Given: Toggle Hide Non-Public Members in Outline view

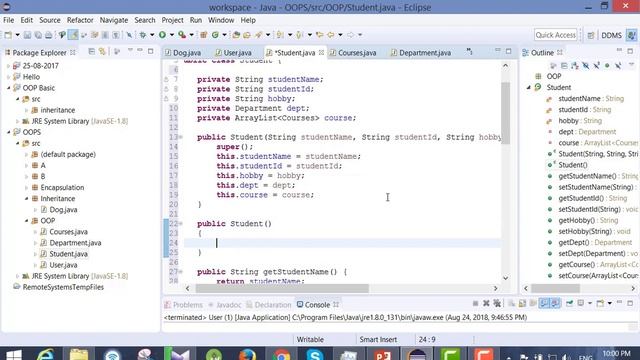Looking at the screenshot, I should click(607, 66).
